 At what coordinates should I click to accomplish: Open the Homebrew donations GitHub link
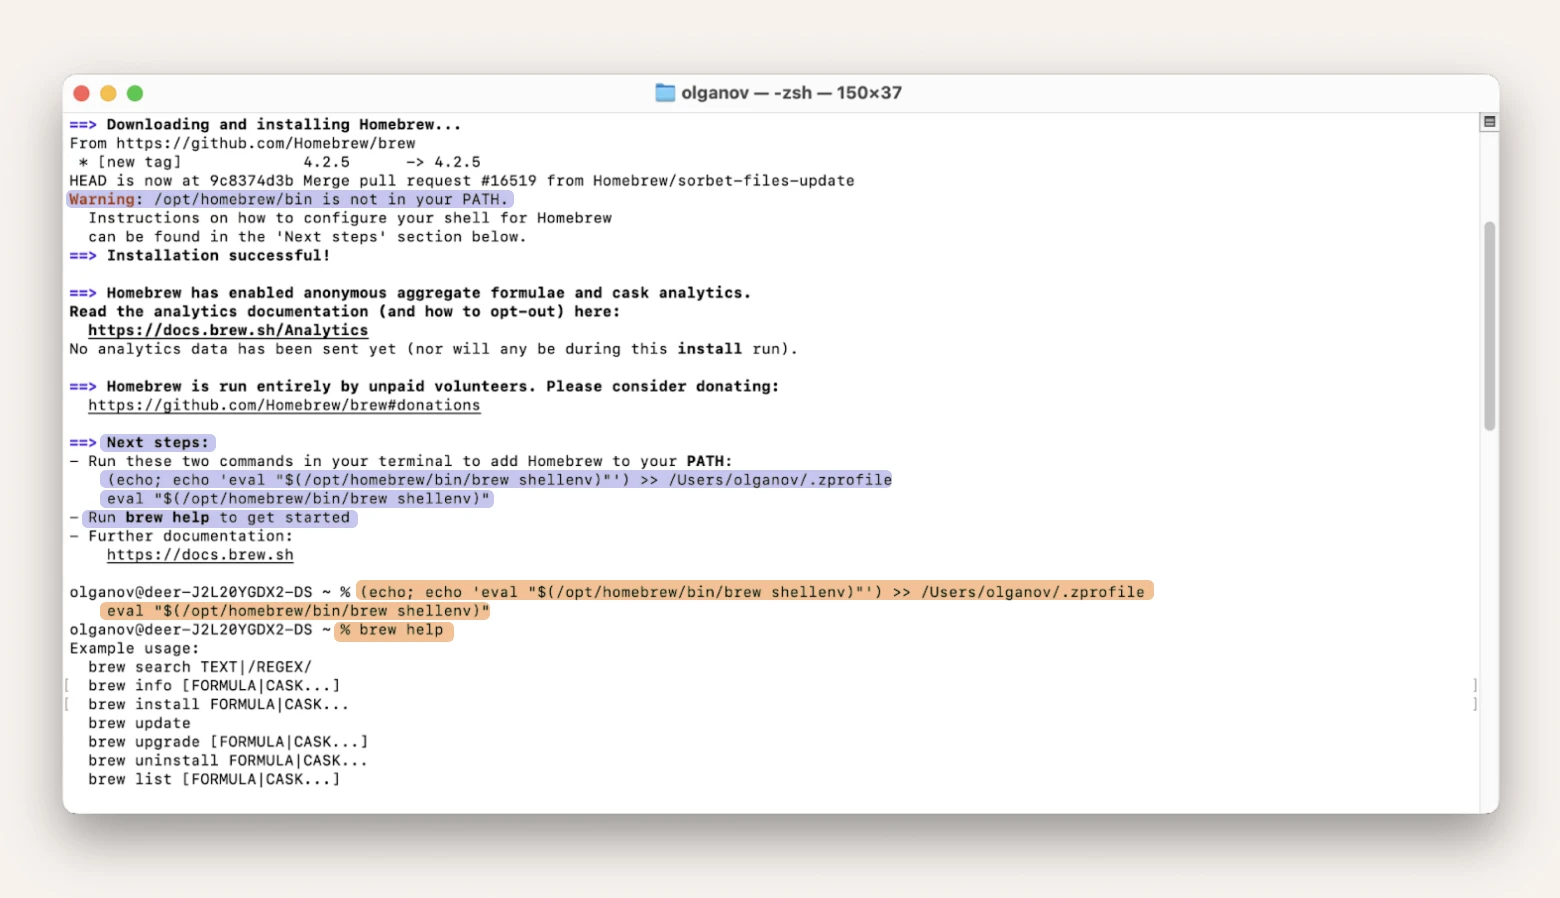tap(283, 405)
